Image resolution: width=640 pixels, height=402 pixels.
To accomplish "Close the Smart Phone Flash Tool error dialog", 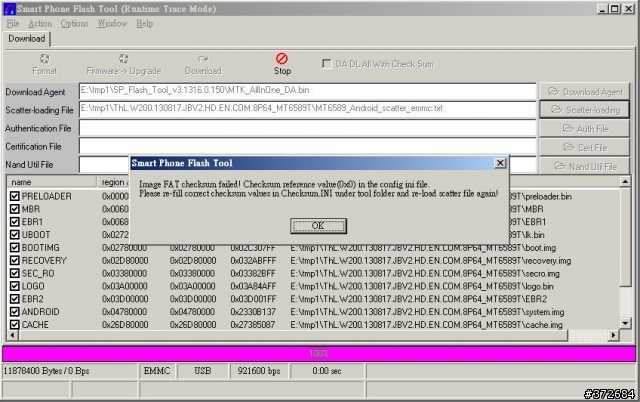I will [x=500, y=162].
